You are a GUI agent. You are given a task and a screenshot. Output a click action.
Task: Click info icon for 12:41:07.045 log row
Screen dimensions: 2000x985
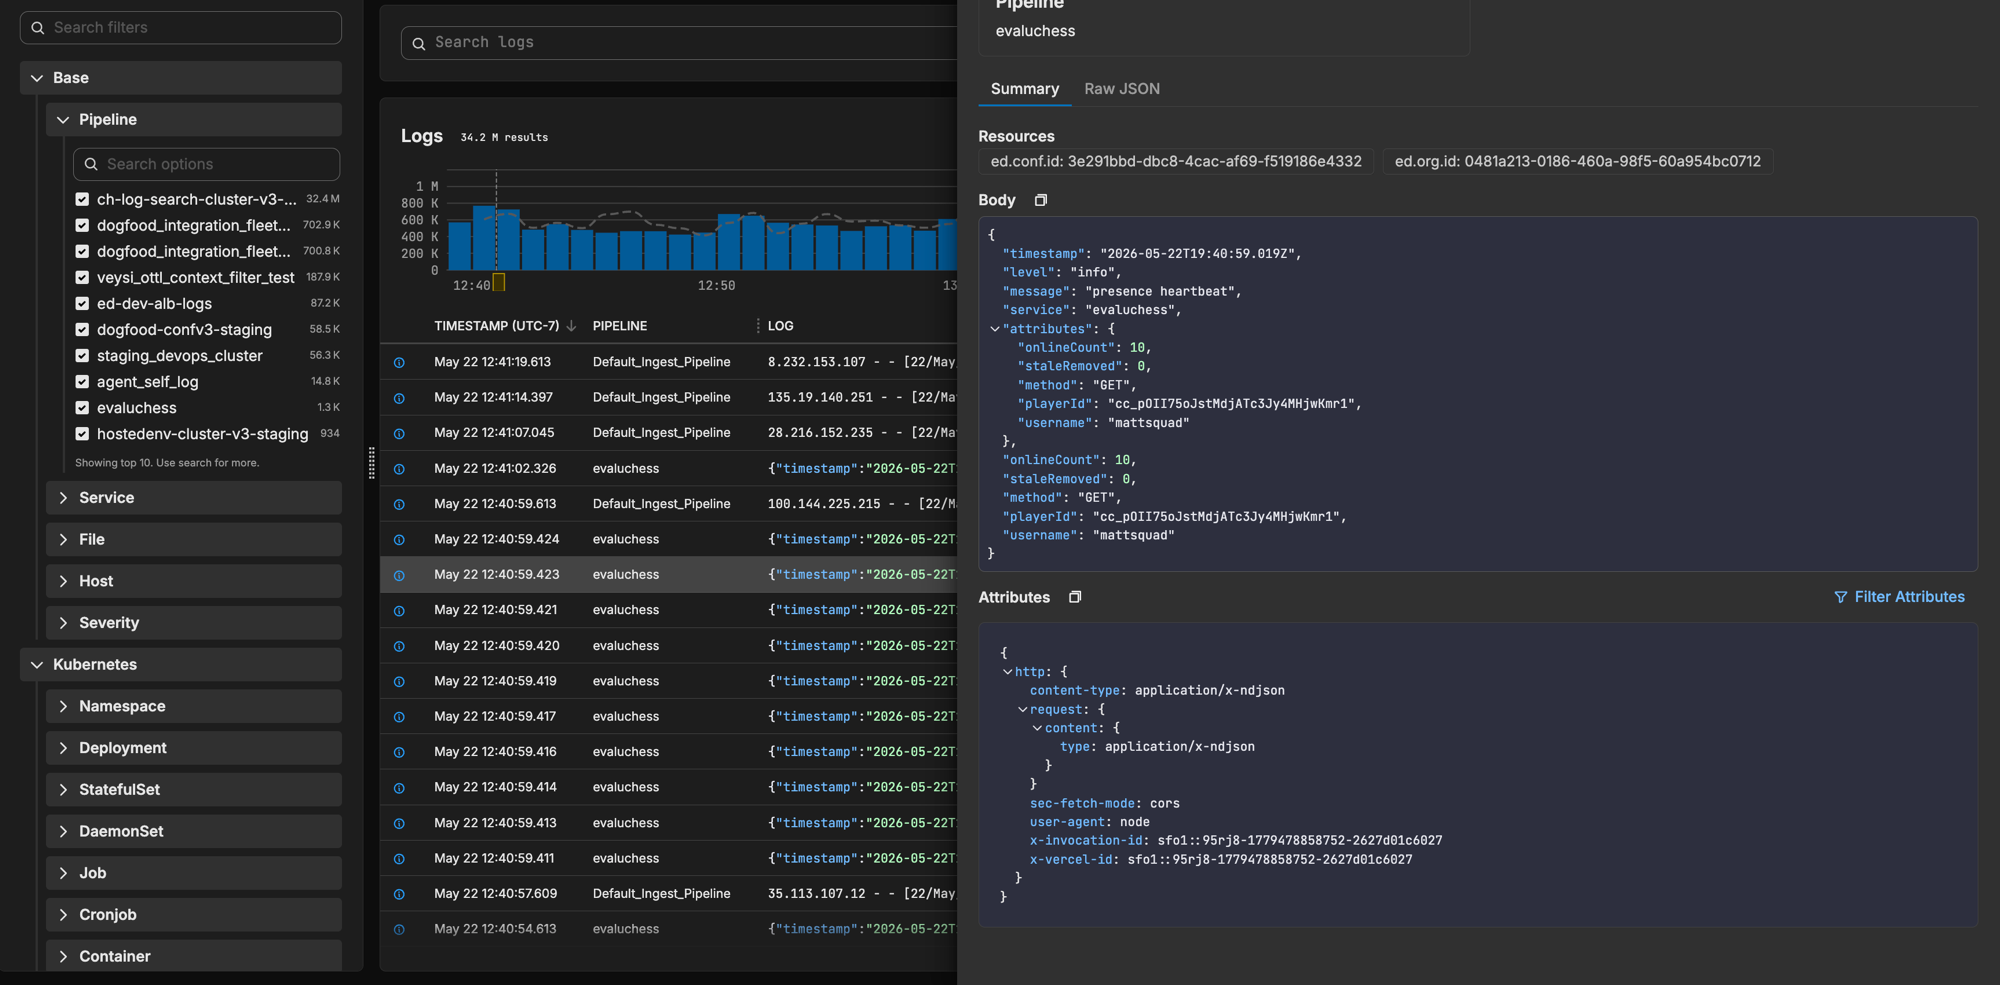pos(399,433)
